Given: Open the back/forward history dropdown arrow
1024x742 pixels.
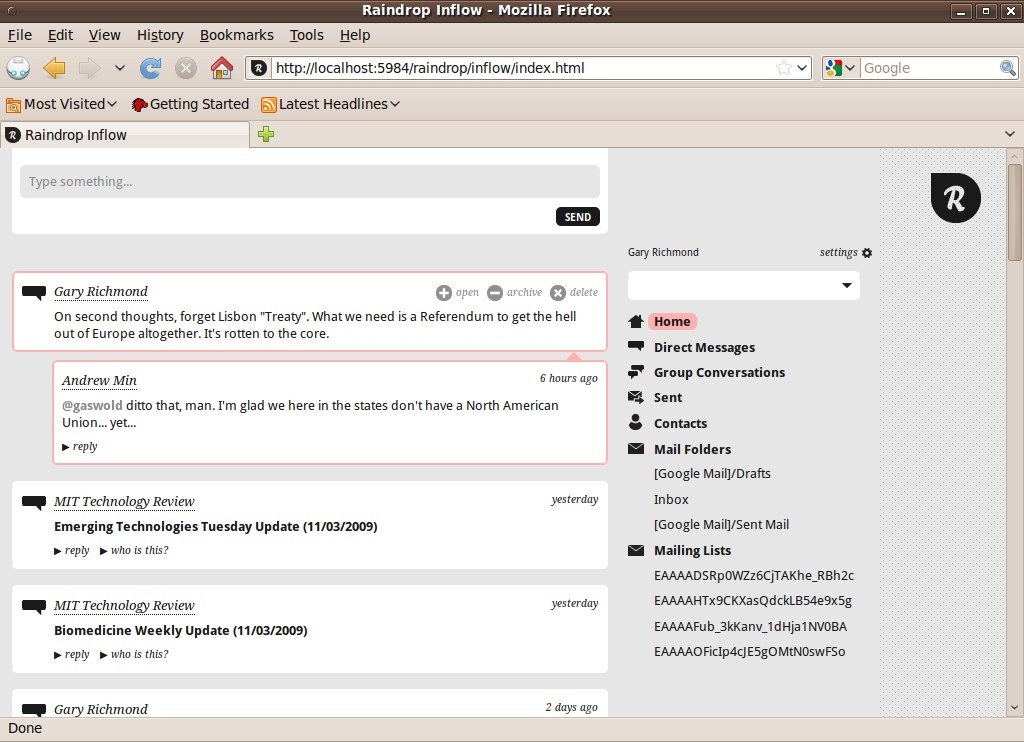Looking at the screenshot, I should pos(120,68).
